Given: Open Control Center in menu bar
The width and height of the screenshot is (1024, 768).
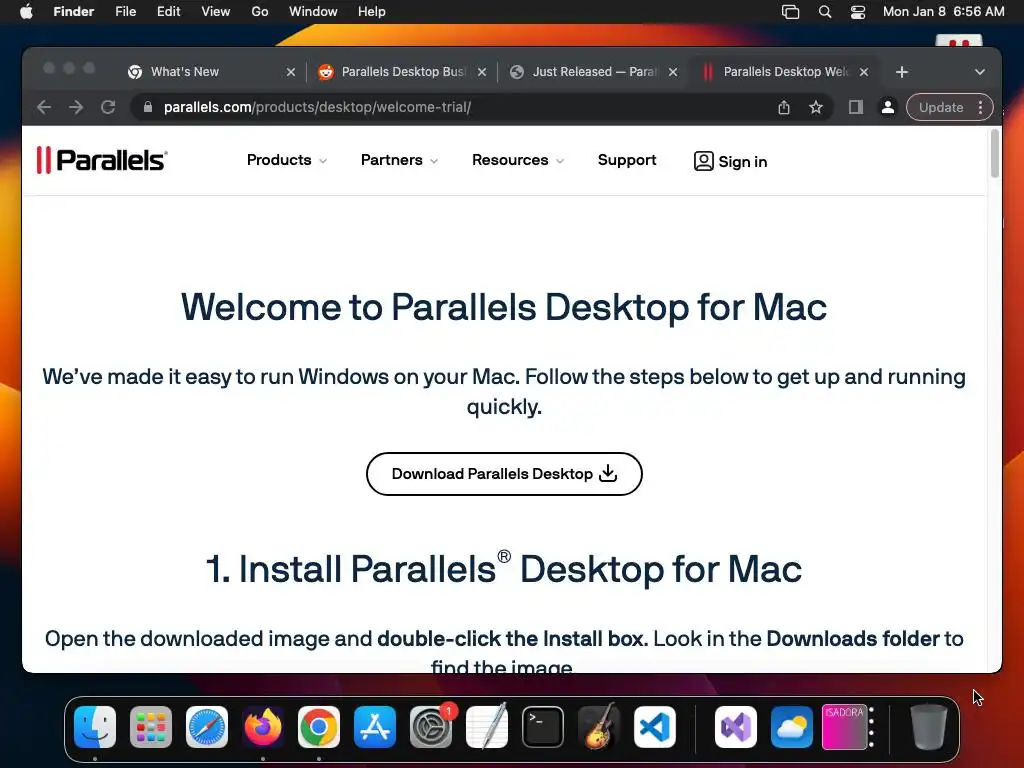Looking at the screenshot, I should (x=857, y=12).
